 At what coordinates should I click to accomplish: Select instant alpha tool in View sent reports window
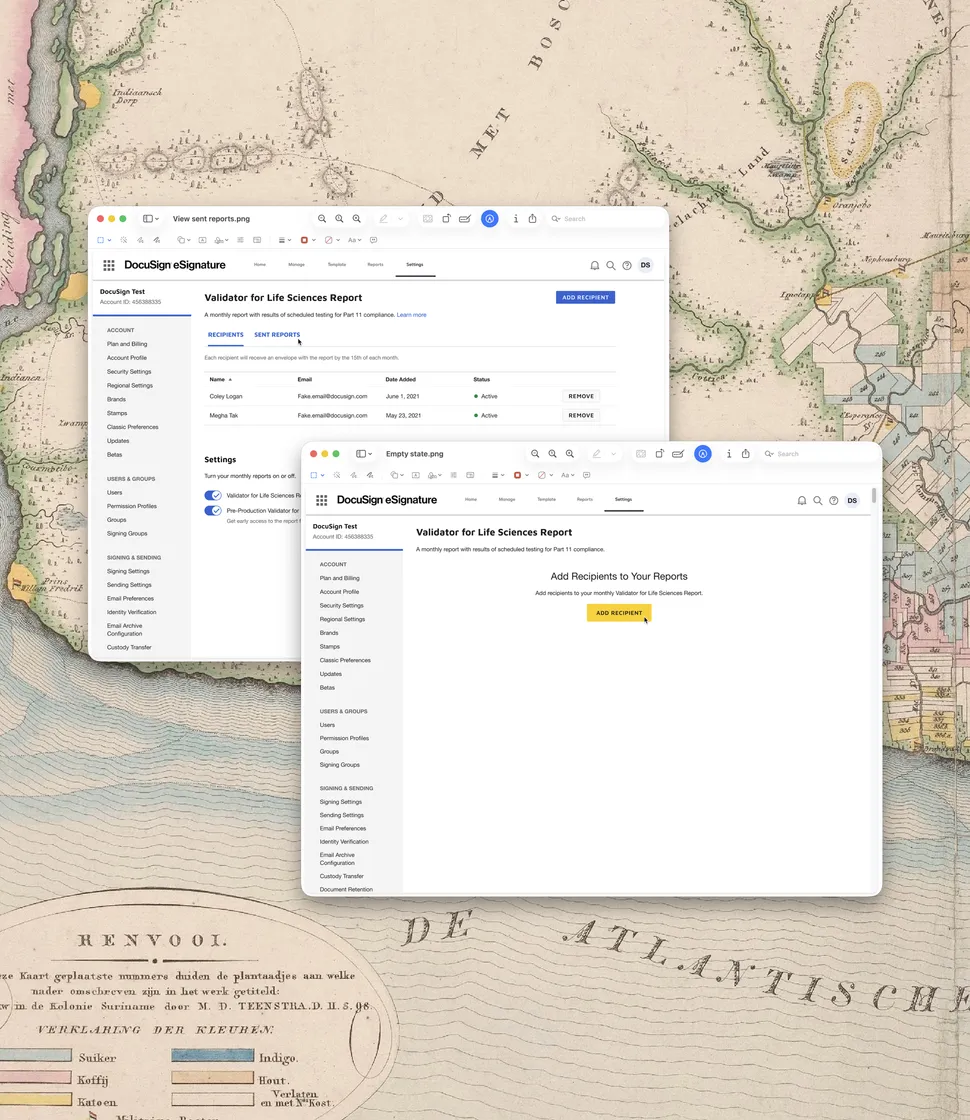(x=124, y=240)
